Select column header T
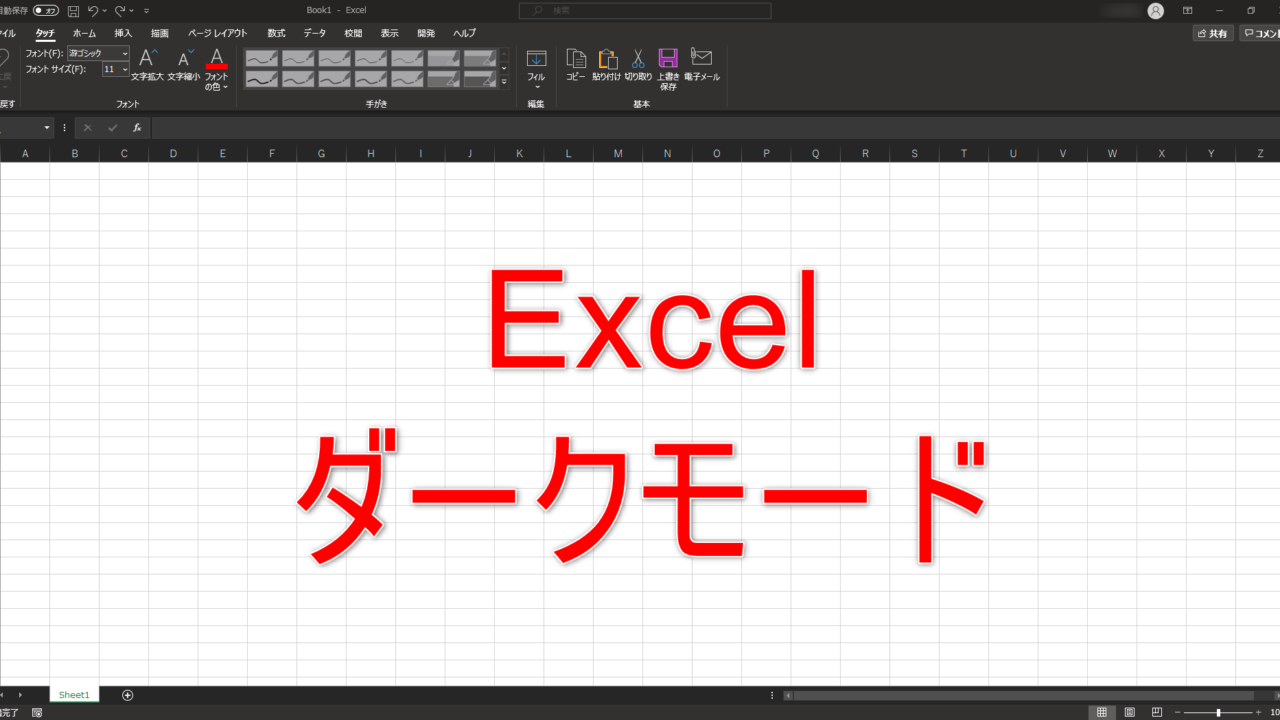1280x720 pixels. 964,153
